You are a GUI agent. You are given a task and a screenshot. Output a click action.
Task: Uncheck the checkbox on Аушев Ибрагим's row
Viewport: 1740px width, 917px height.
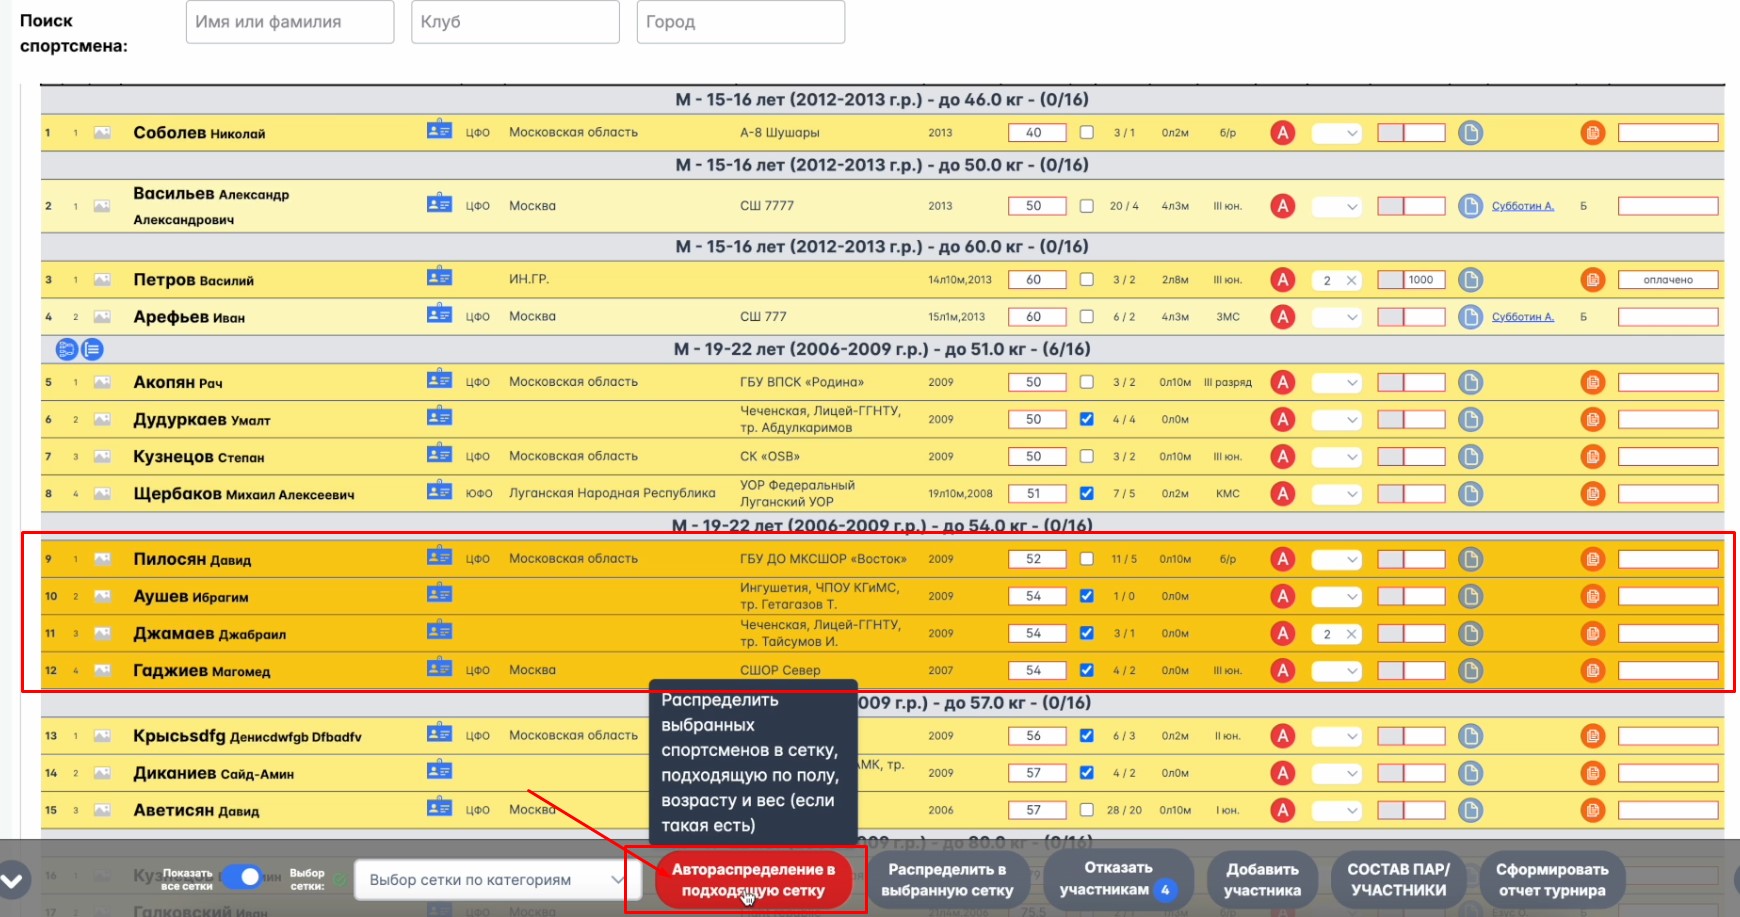(x=1087, y=595)
